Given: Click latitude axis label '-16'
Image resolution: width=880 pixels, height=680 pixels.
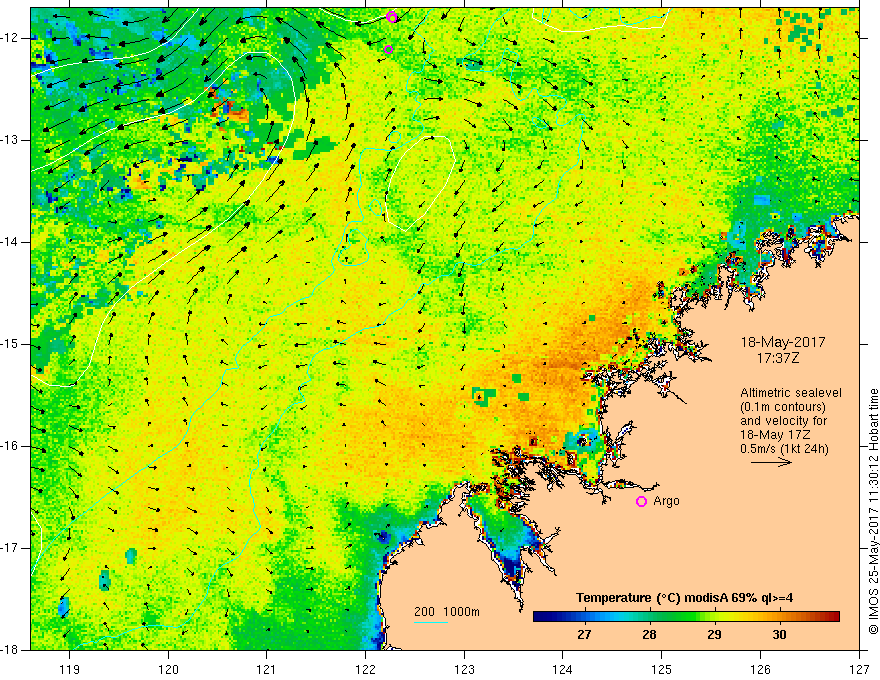Looking at the screenshot, I should (10, 446).
